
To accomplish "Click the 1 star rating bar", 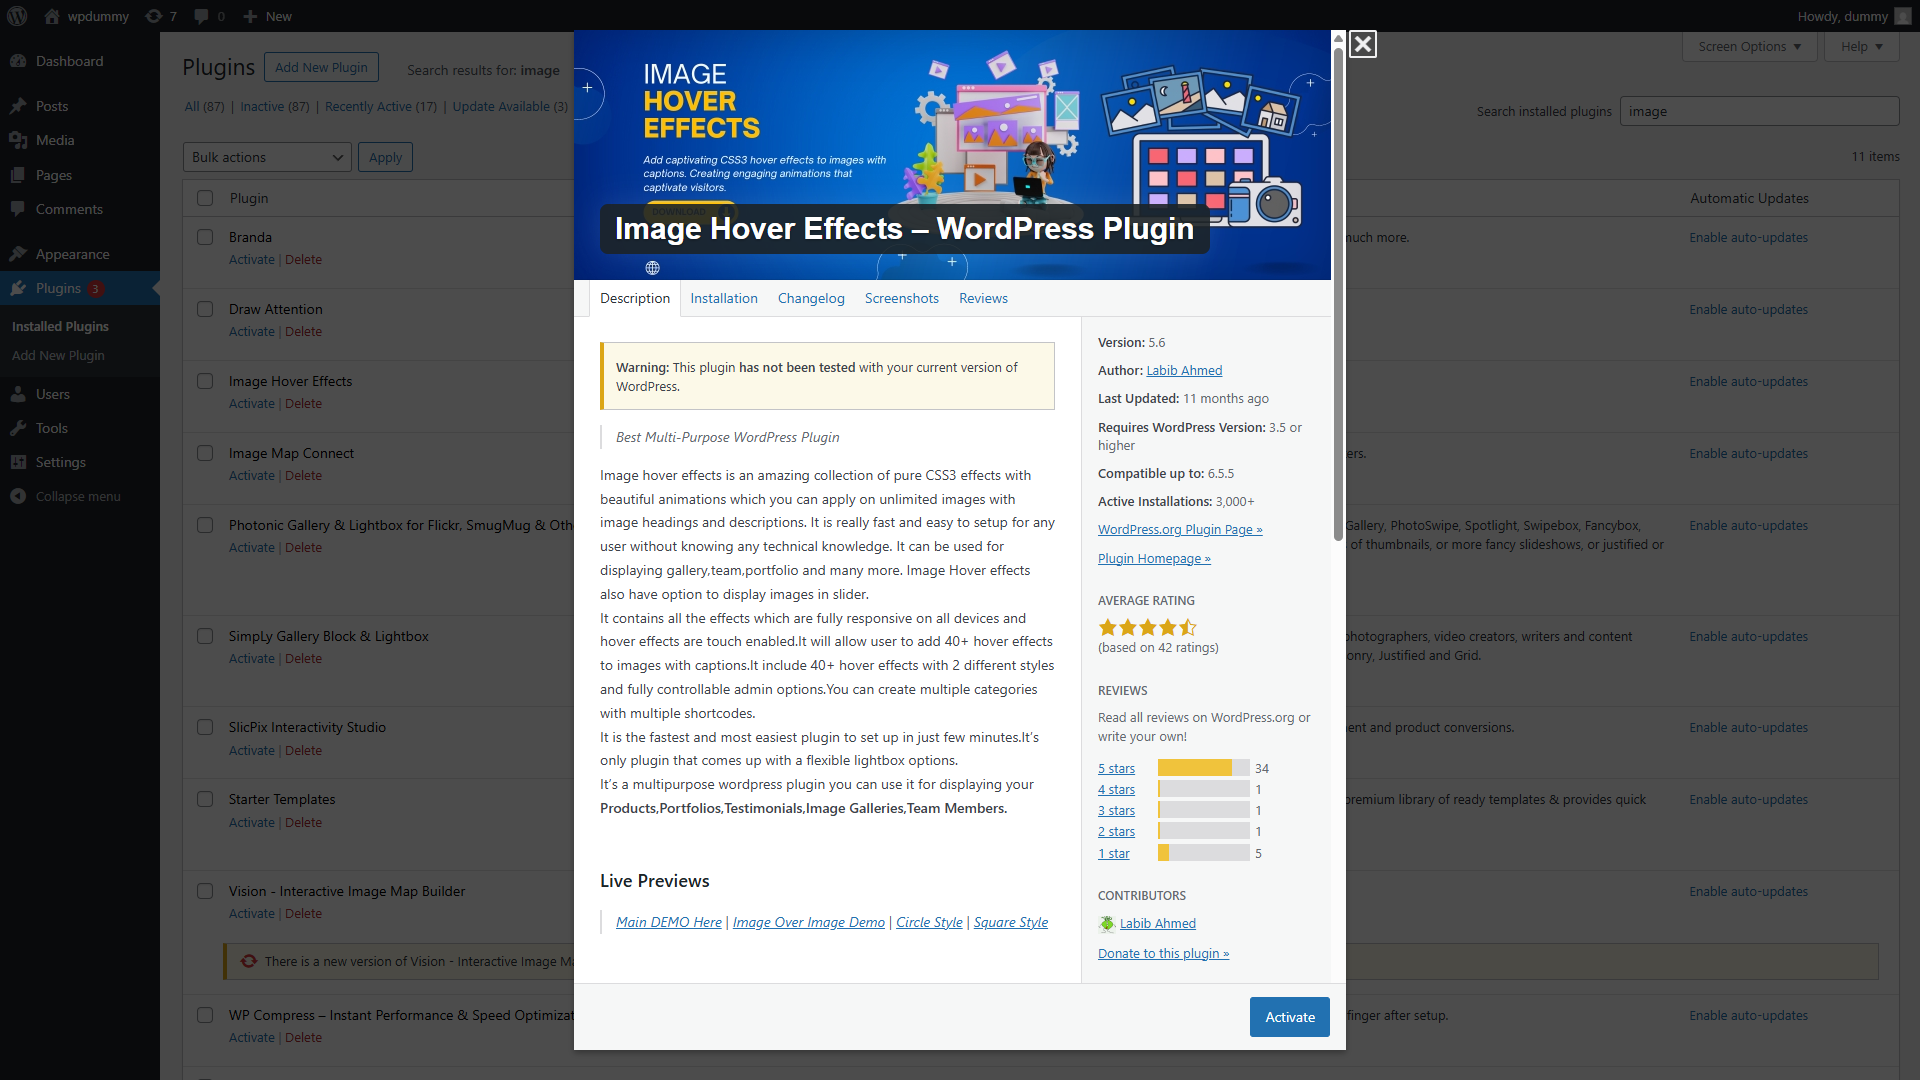I will pyautogui.click(x=1204, y=853).
